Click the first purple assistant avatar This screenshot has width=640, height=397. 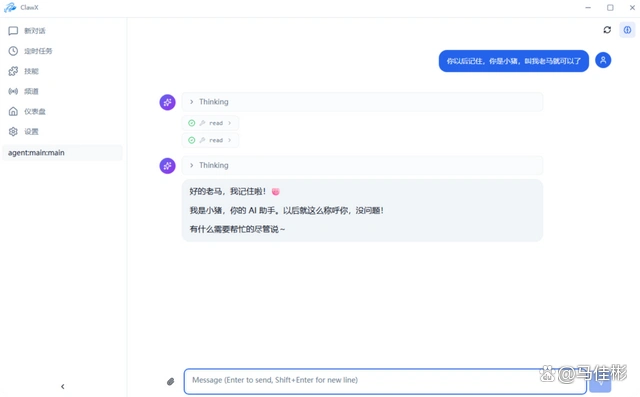click(167, 102)
